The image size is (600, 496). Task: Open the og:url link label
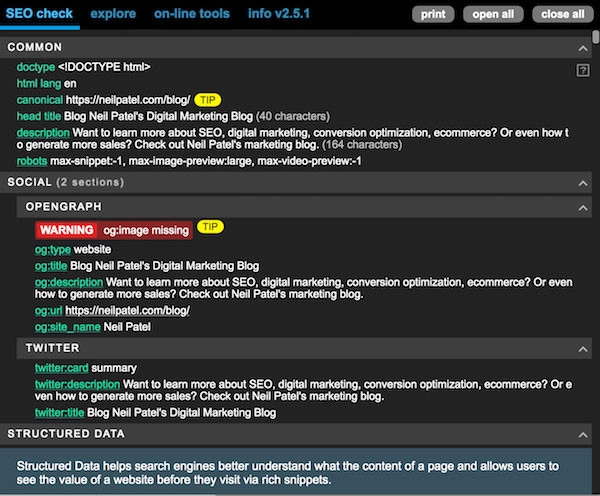click(50, 311)
